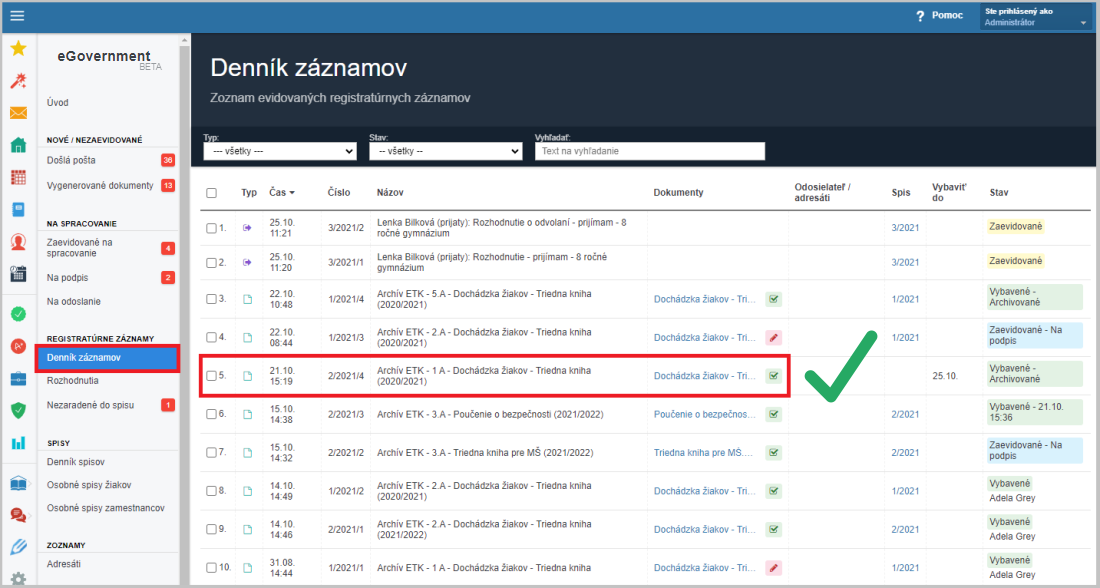Screen dimensions: 1100x588
Task: Open the blue paperclip icon
Action: [18, 547]
